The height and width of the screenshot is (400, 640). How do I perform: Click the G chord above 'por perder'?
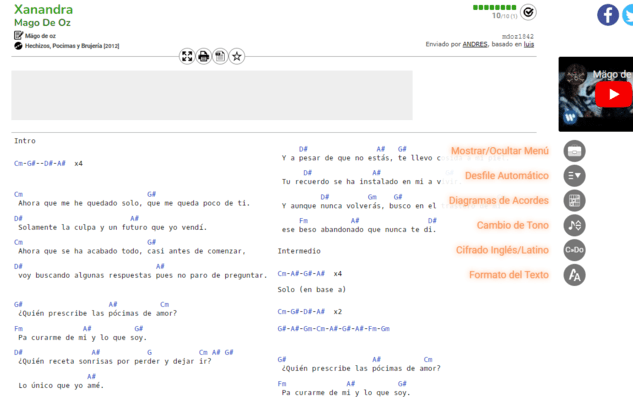(149, 352)
